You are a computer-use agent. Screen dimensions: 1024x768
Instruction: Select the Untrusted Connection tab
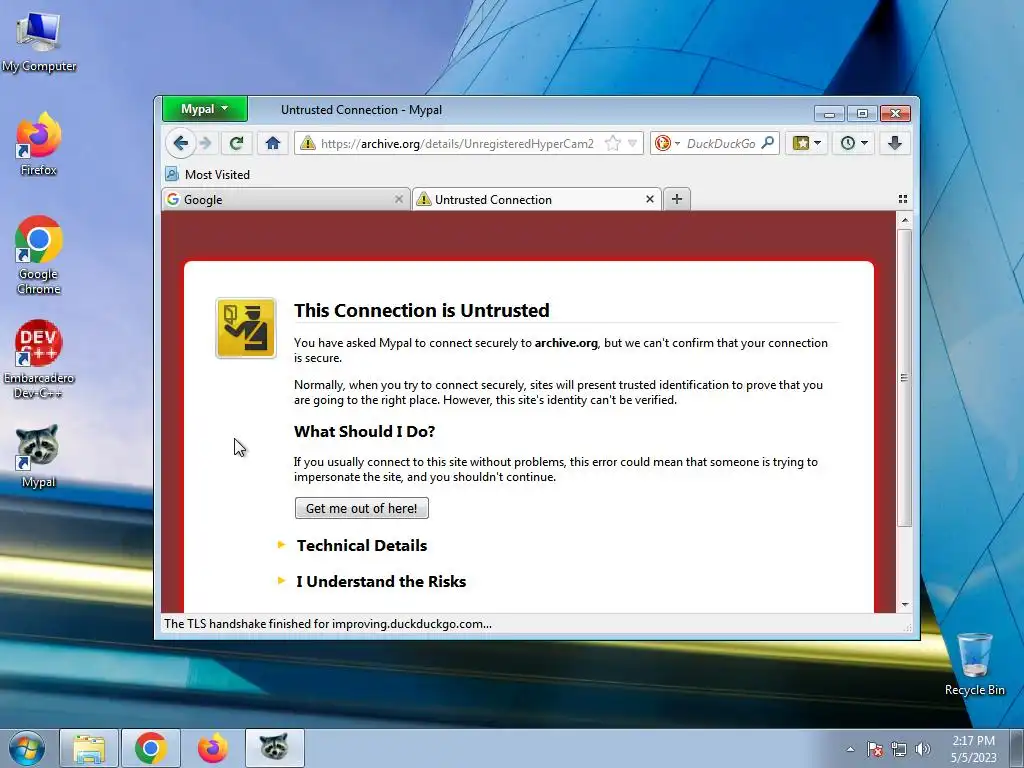click(x=536, y=199)
